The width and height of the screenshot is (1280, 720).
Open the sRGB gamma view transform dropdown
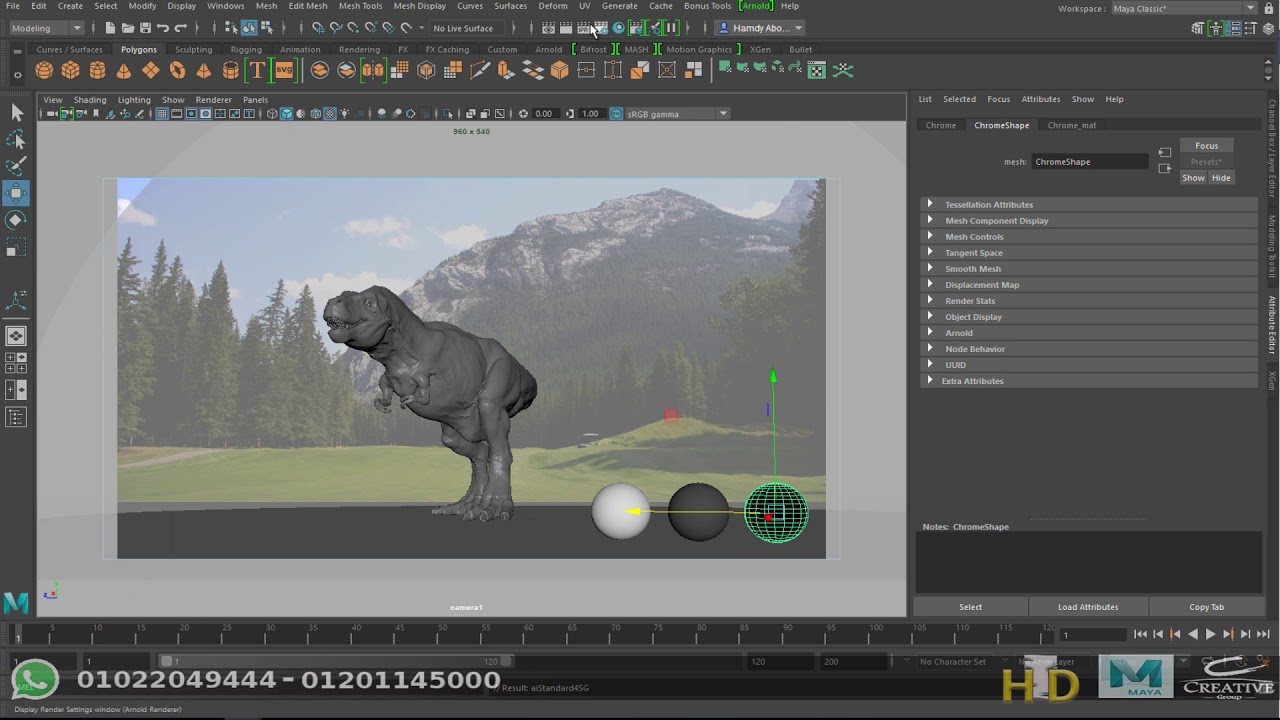point(678,114)
